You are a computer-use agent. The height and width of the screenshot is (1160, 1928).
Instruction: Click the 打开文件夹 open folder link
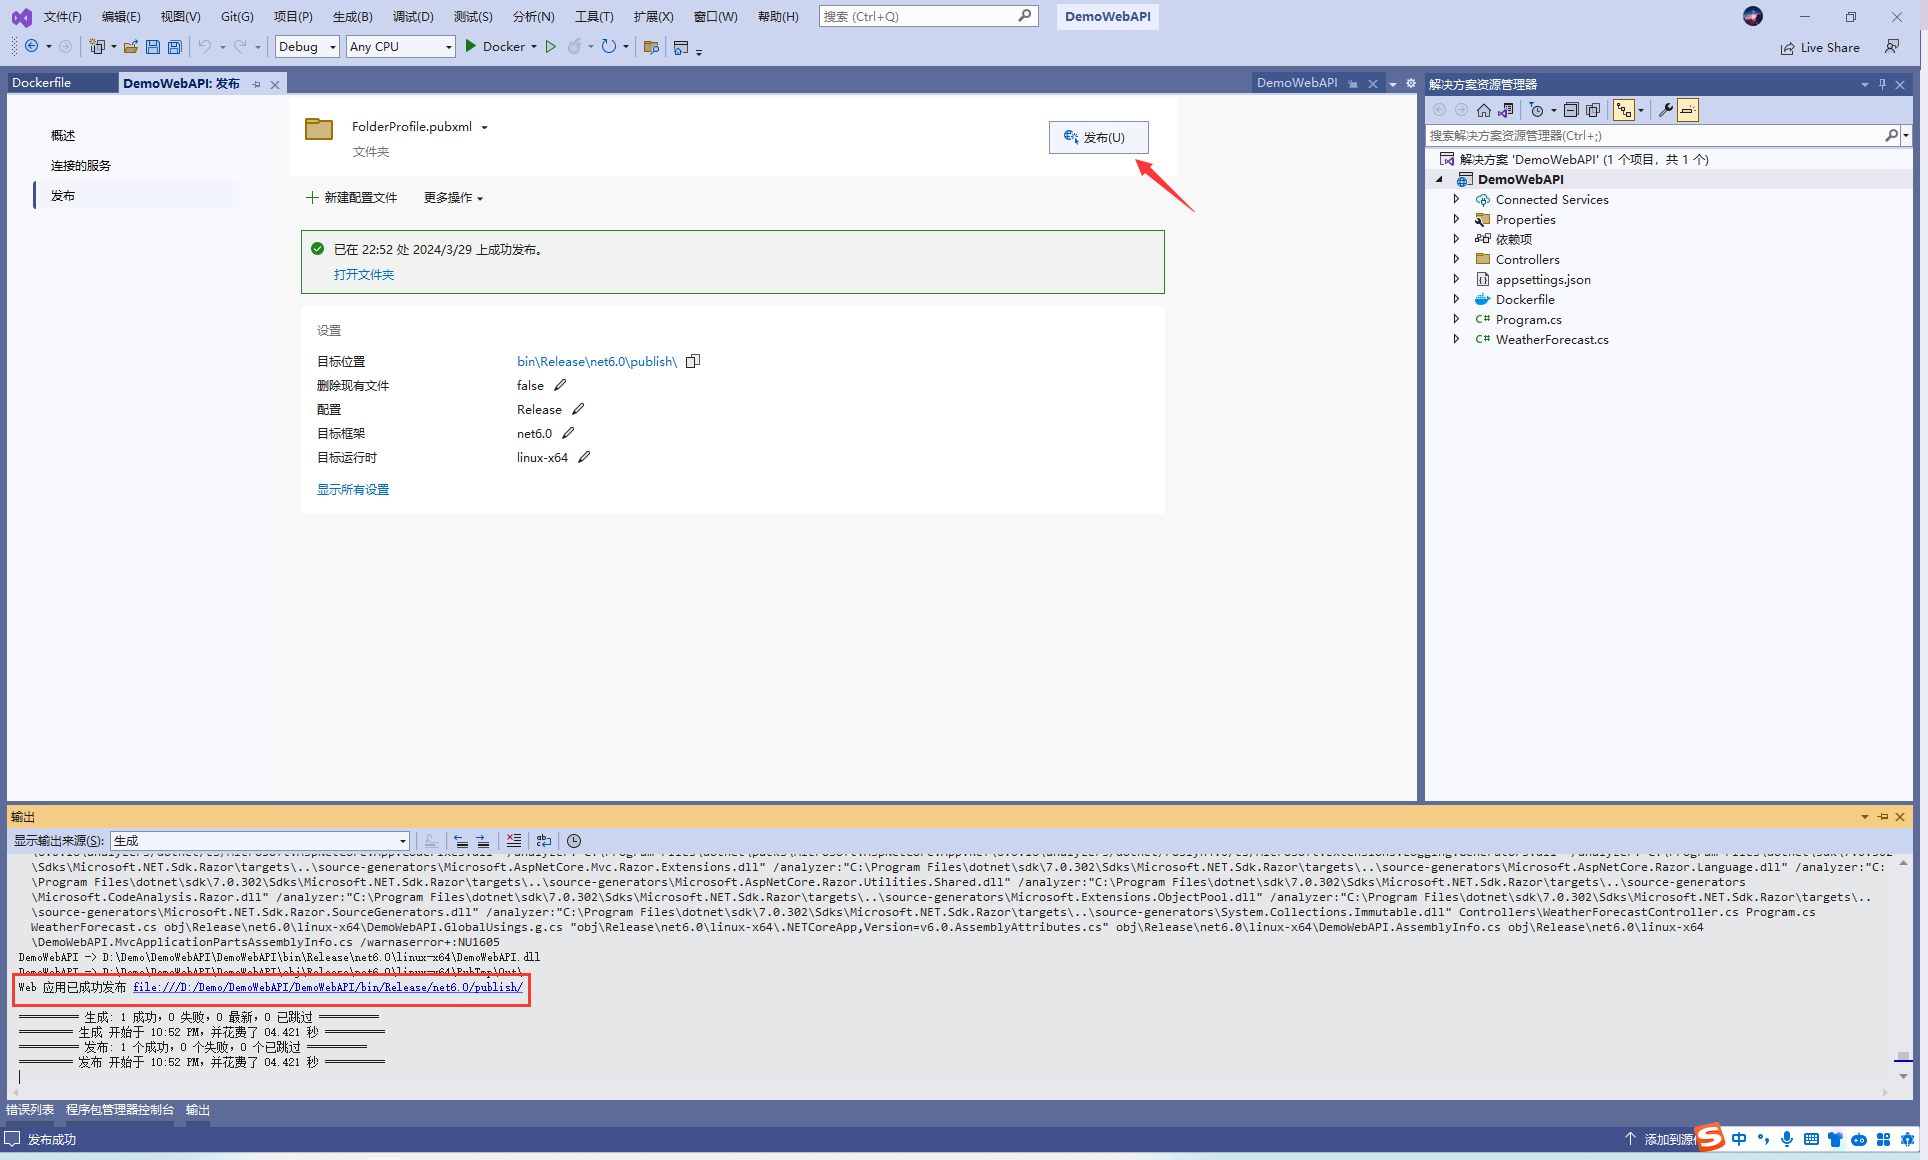click(364, 274)
